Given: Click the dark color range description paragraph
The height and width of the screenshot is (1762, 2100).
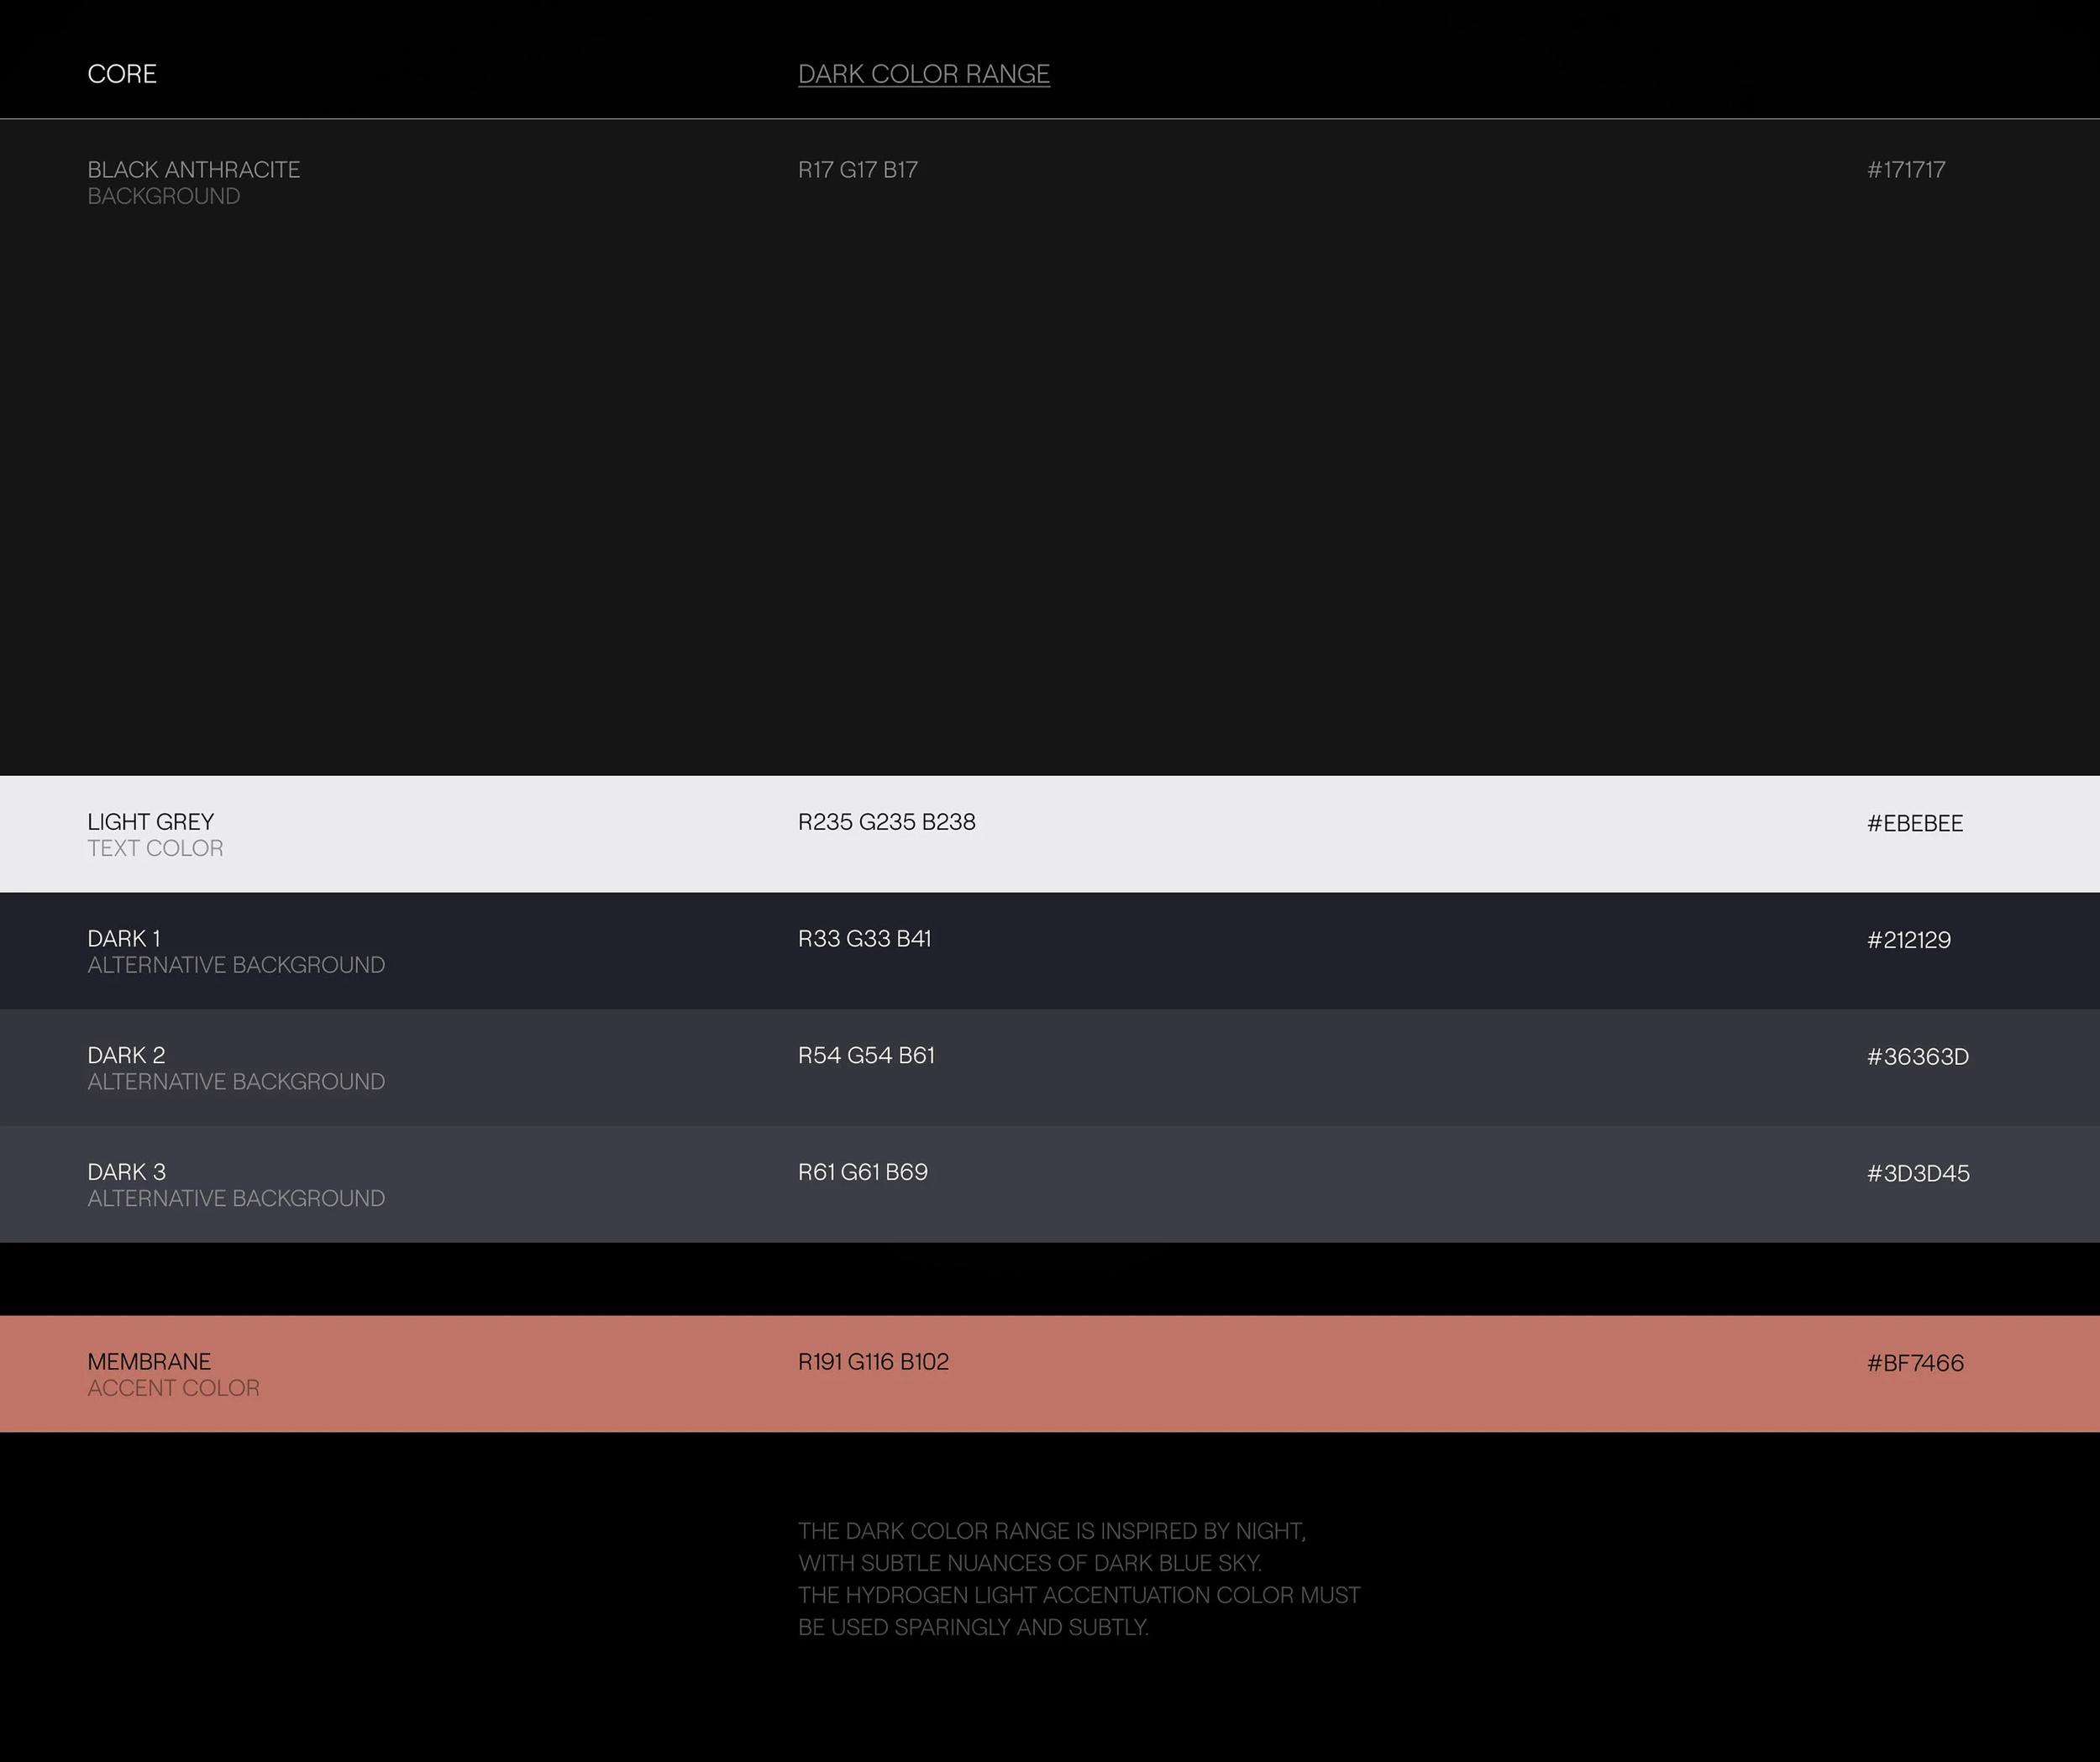Looking at the screenshot, I should pos(1078,1579).
